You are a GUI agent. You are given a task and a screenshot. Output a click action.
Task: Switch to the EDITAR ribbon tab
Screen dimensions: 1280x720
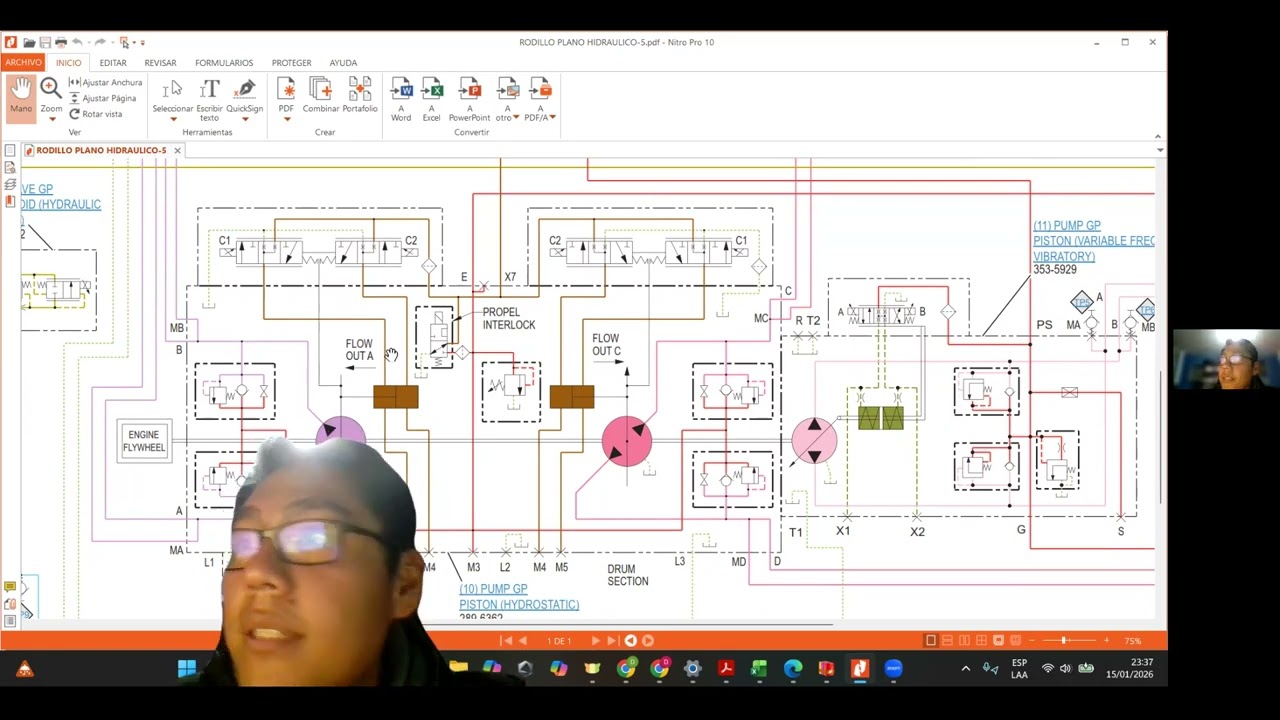click(x=113, y=62)
